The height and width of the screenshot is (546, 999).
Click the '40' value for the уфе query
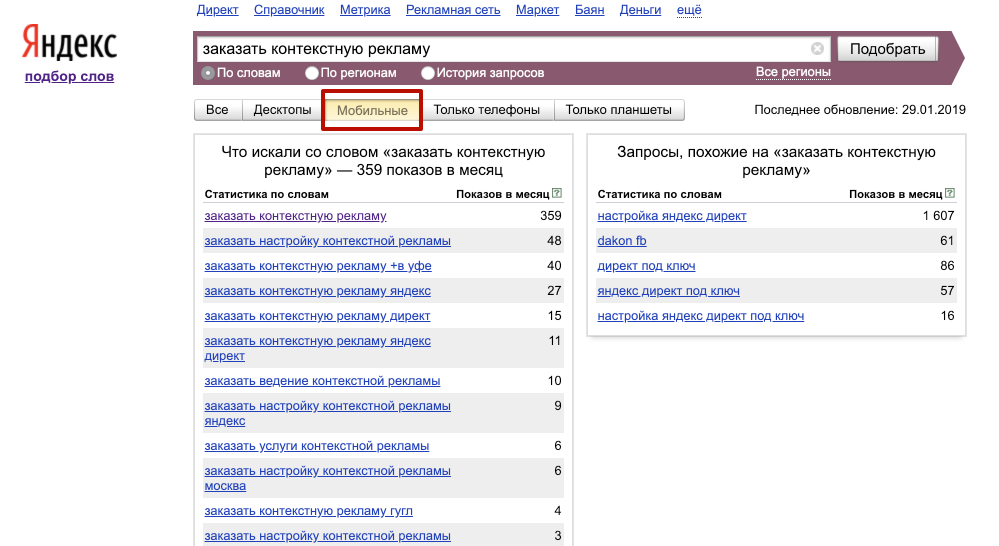[x=554, y=266]
